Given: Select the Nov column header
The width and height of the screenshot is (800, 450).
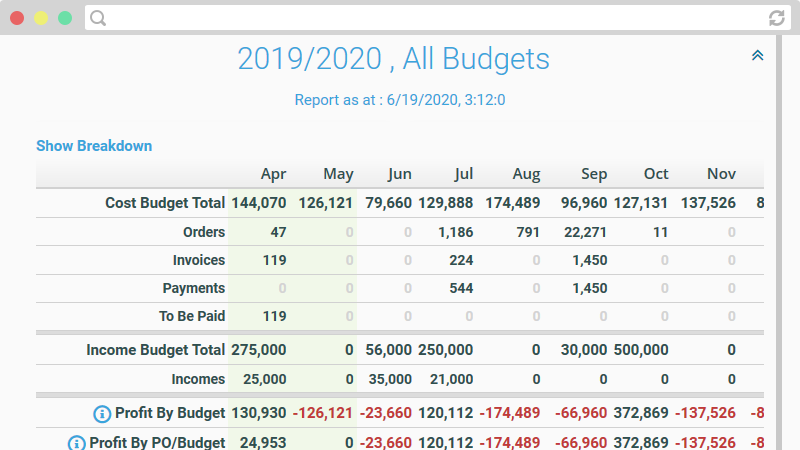Looking at the screenshot, I should pos(721,174).
